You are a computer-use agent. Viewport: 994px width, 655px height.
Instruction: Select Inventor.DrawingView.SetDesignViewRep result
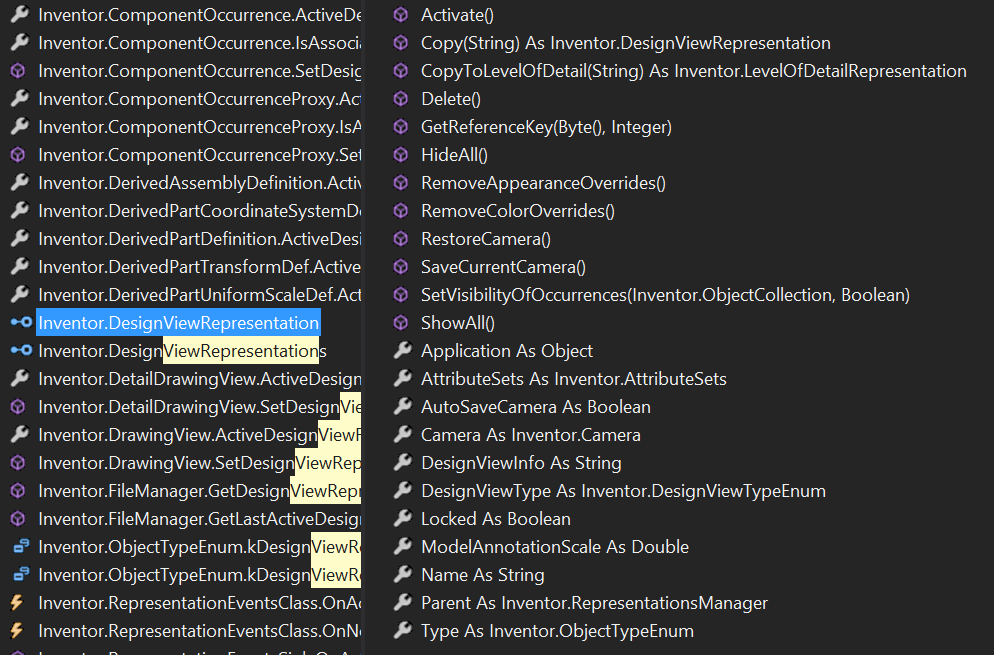[x=200, y=462]
